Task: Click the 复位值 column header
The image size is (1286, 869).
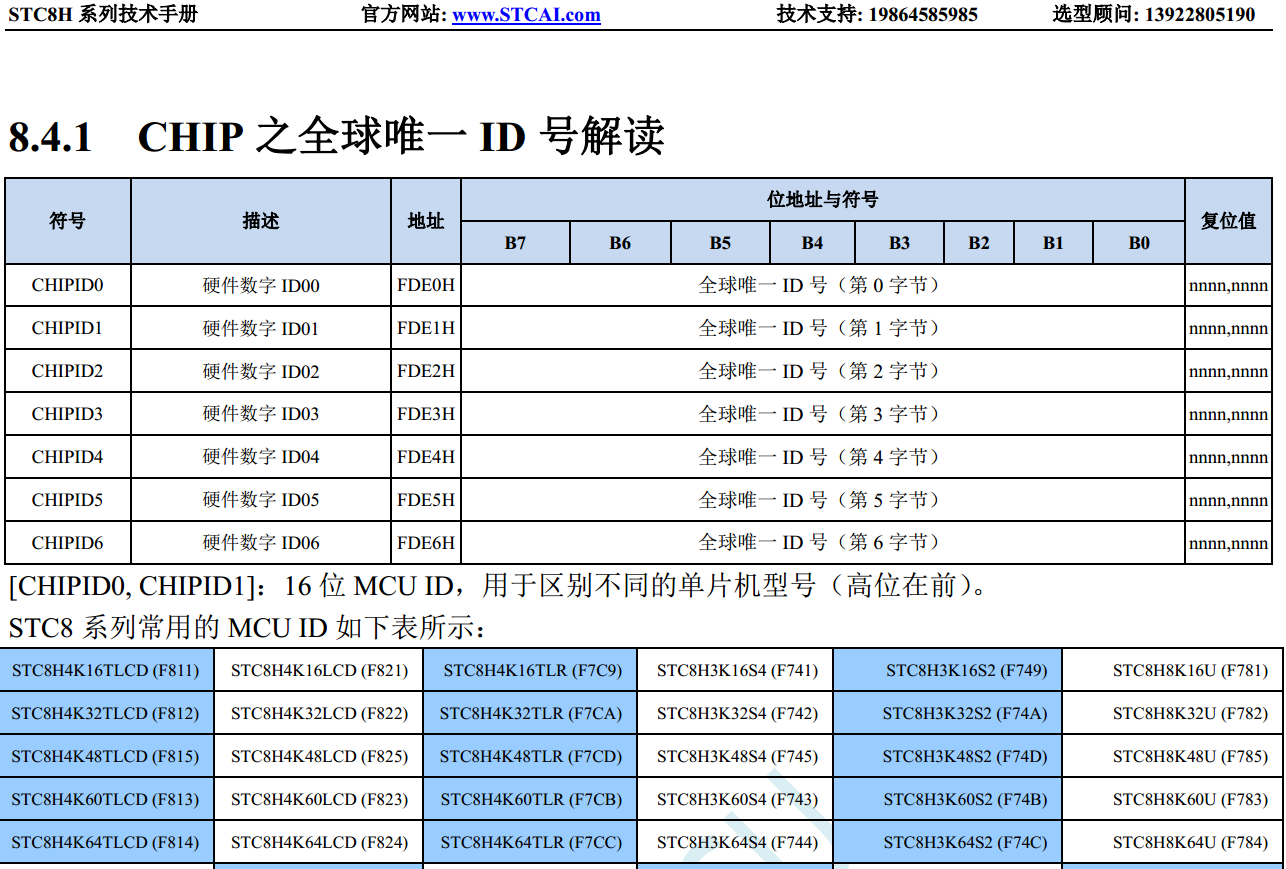Action: click(1228, 221)
